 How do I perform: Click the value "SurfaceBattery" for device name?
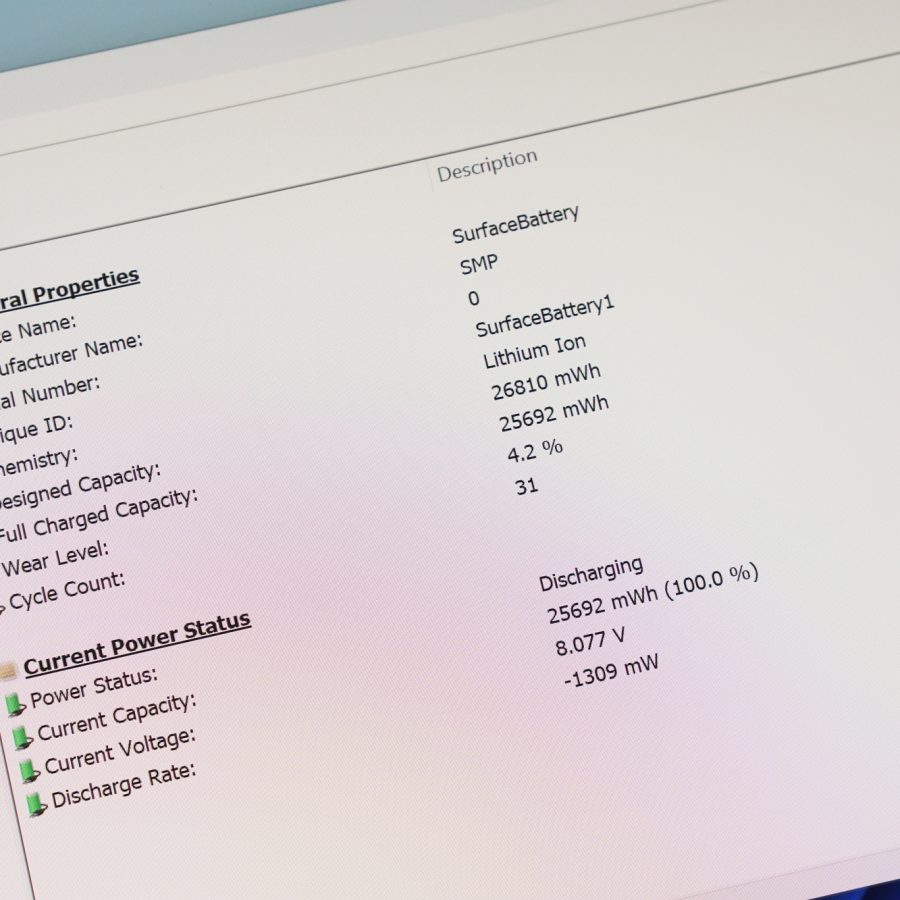(515, 224)
